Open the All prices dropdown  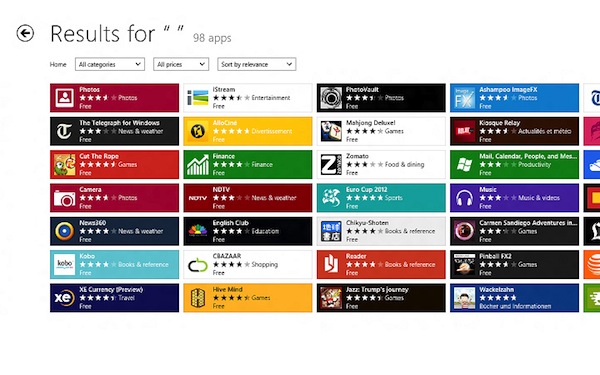[x=181, y=64]
